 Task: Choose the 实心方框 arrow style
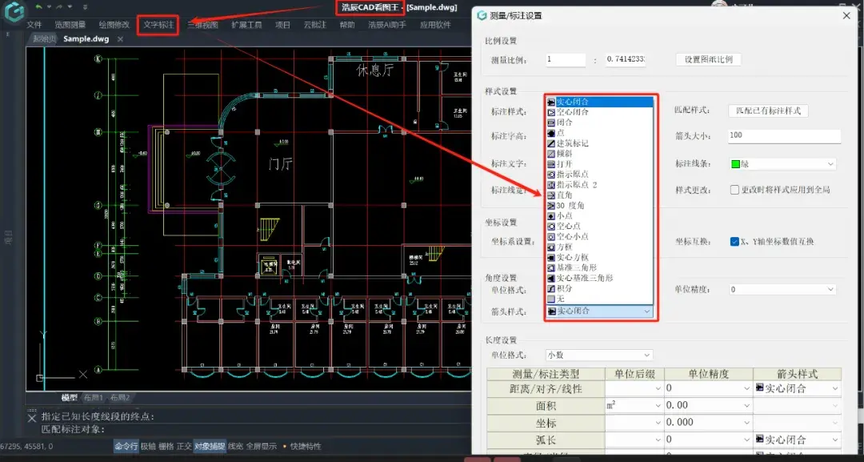click(600, 257)
